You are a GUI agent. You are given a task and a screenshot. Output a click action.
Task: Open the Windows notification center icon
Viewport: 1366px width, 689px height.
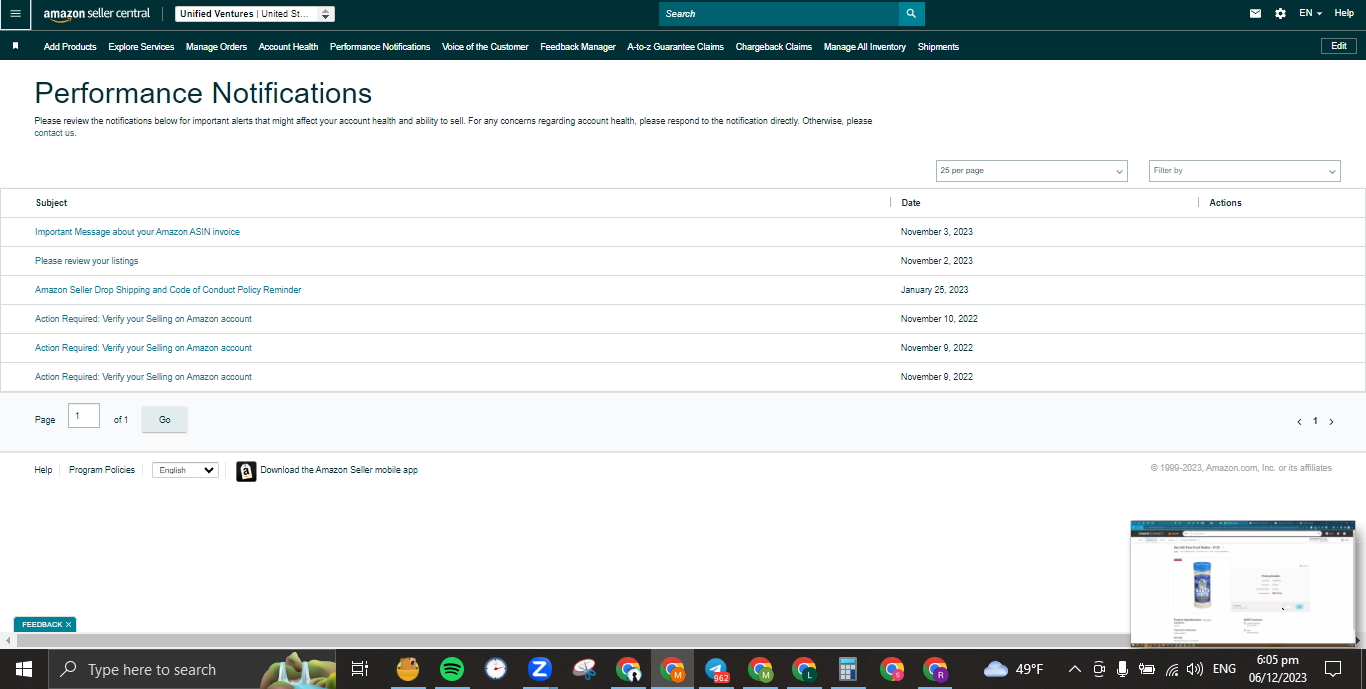(1333, 669)
